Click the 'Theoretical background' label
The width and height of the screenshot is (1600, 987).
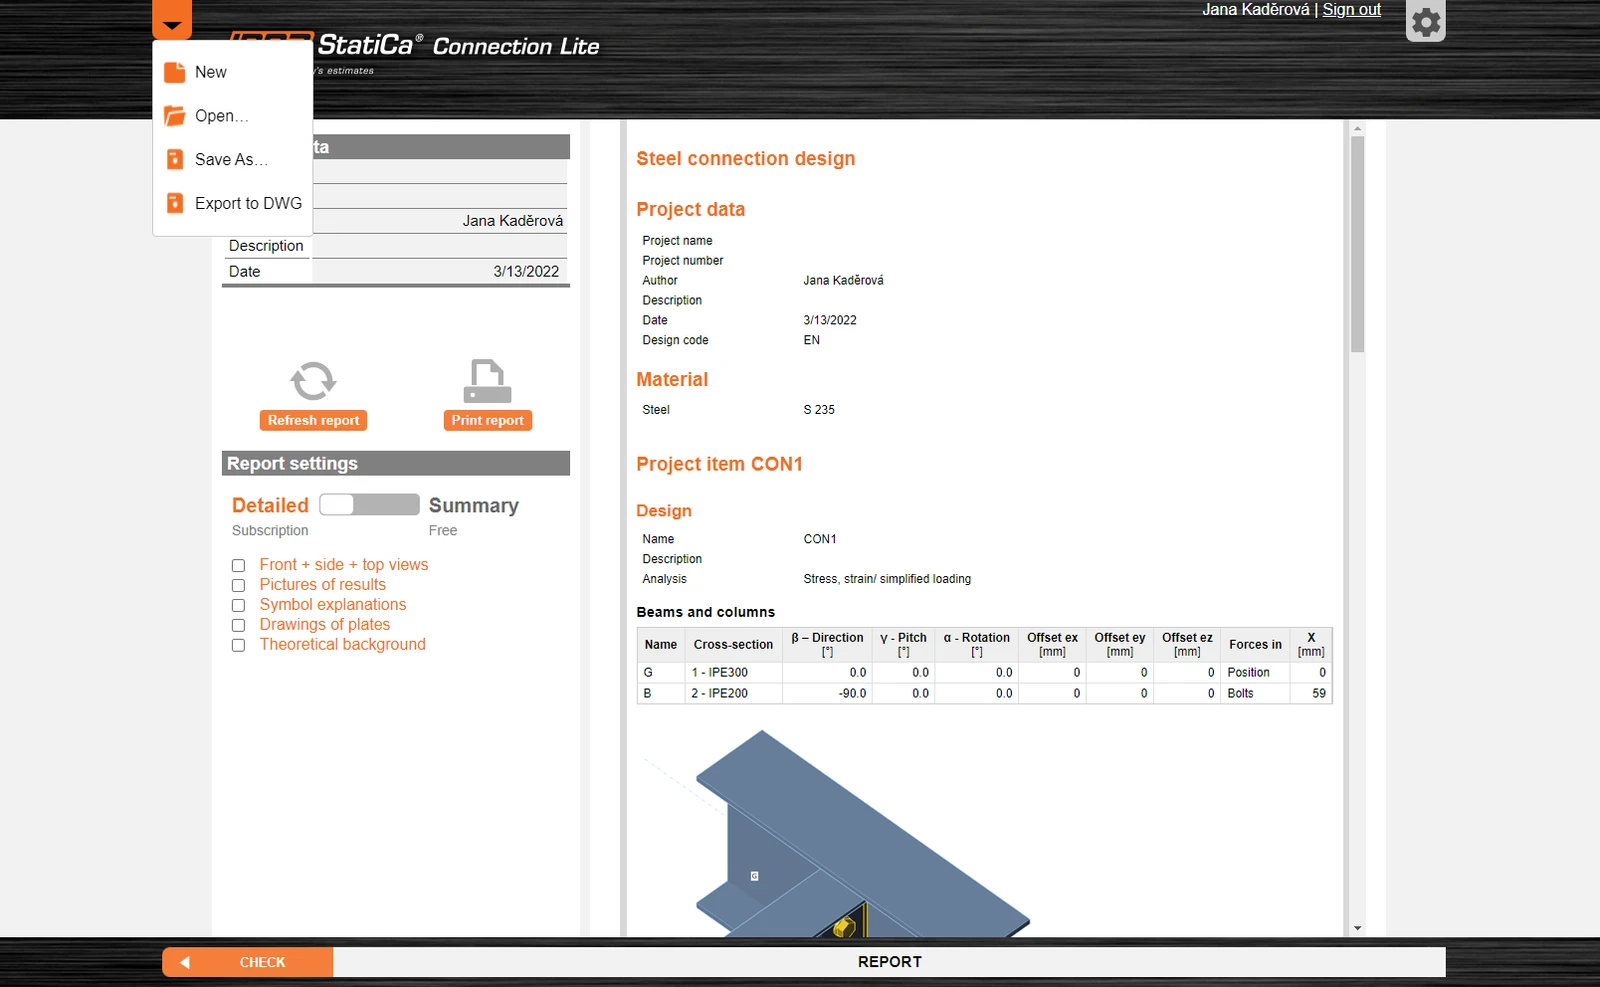pos(343,645)
